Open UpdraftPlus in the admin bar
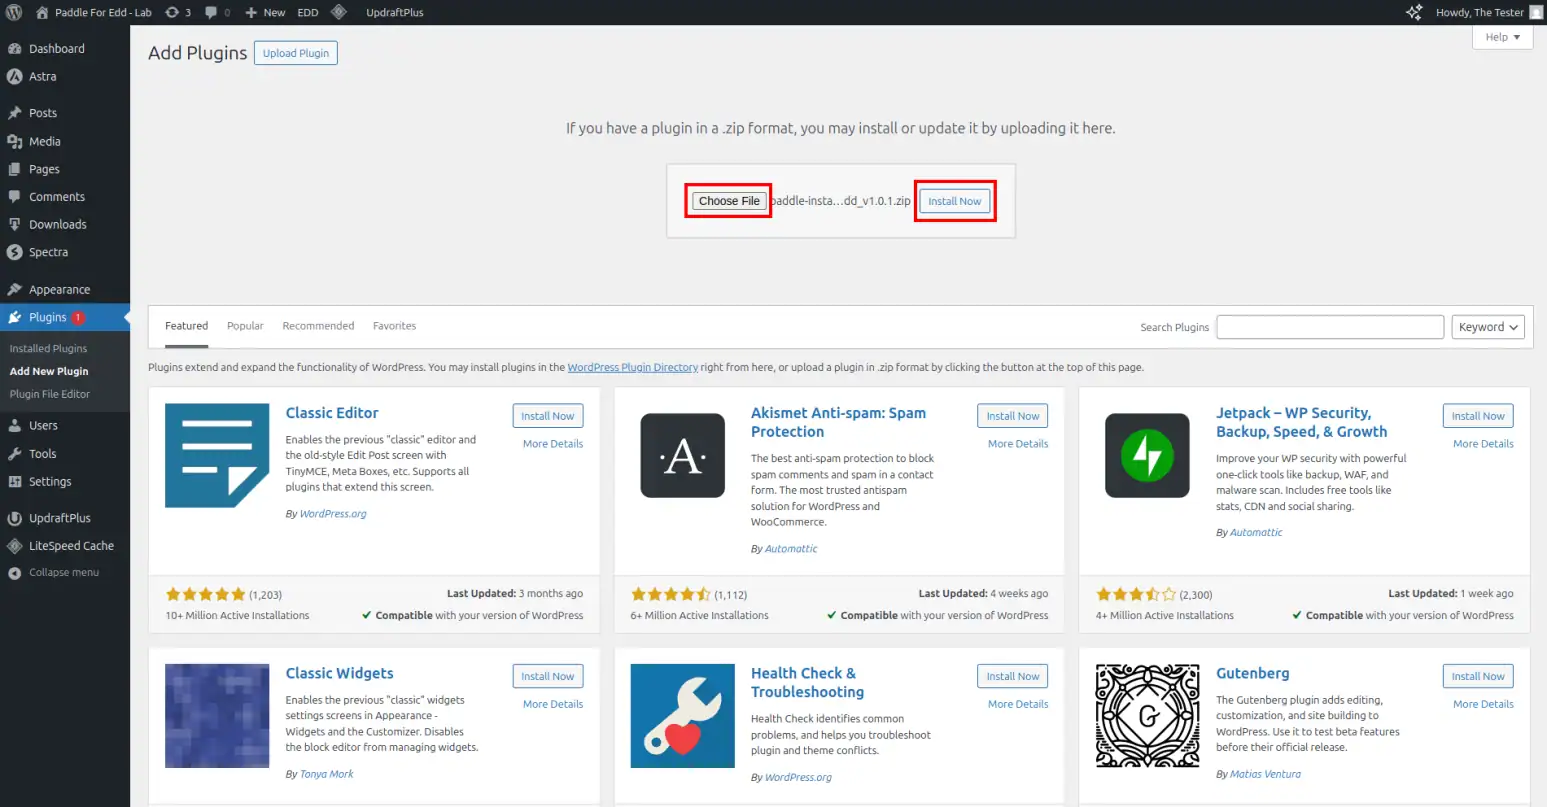Screen dimensions: 1547x807 click(395, 12)
